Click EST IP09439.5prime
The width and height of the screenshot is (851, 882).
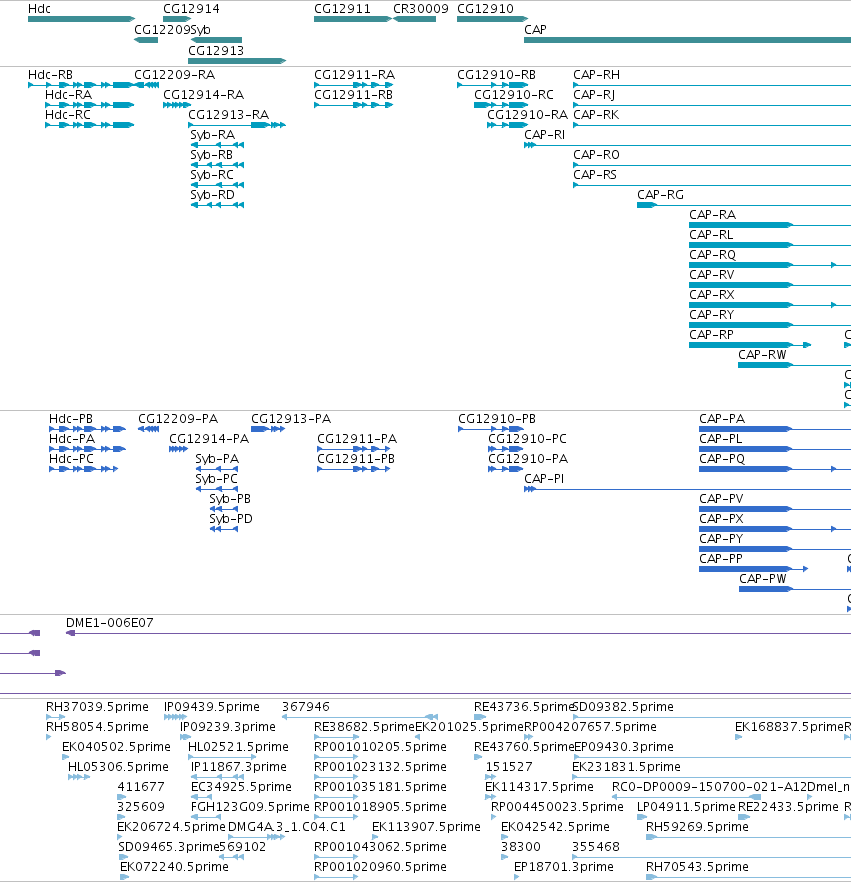pyautogui.click(x=175, y=717)
